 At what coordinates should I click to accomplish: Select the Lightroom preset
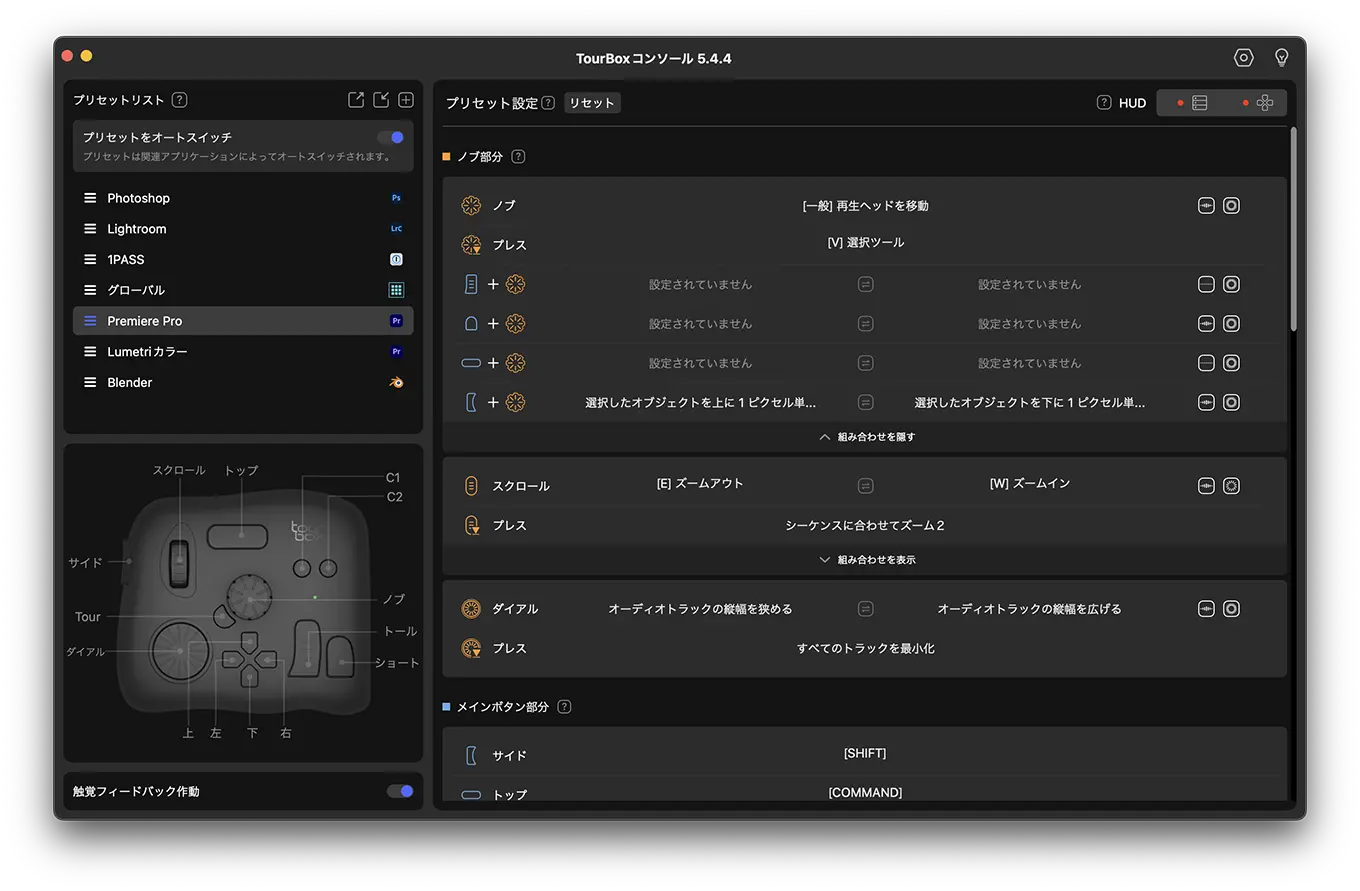(x=243, y=229)
